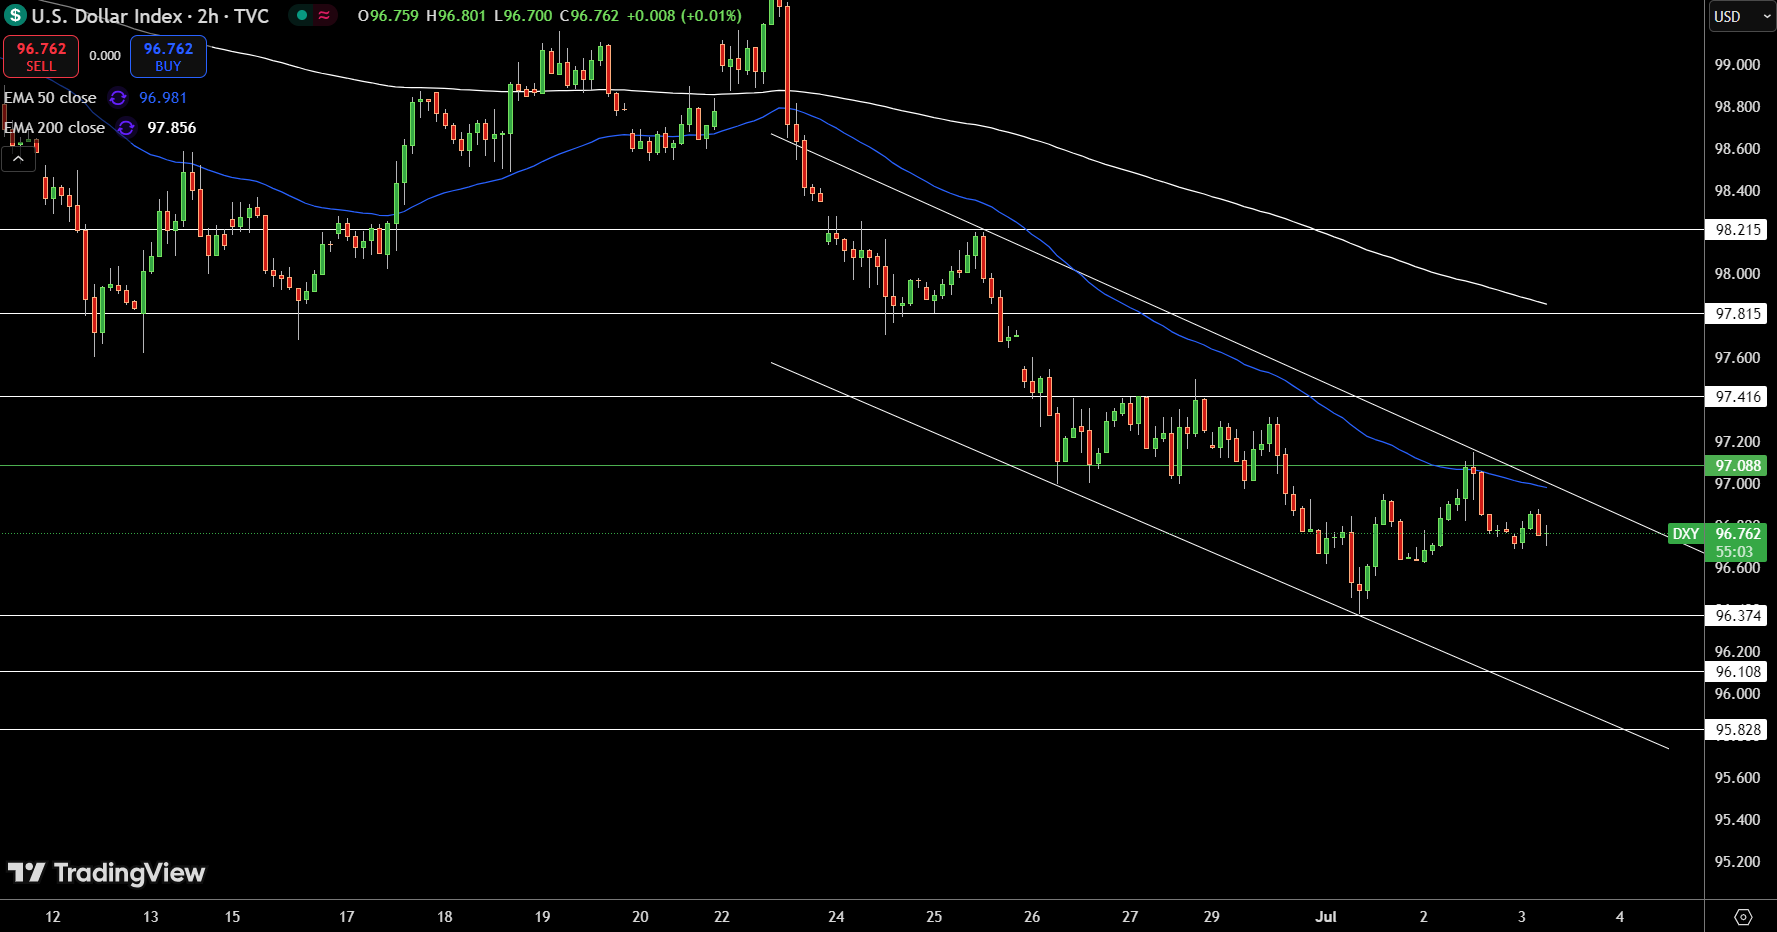
Task: Click the U.S. Dollar Index chart title
Action: coord(150,16)
